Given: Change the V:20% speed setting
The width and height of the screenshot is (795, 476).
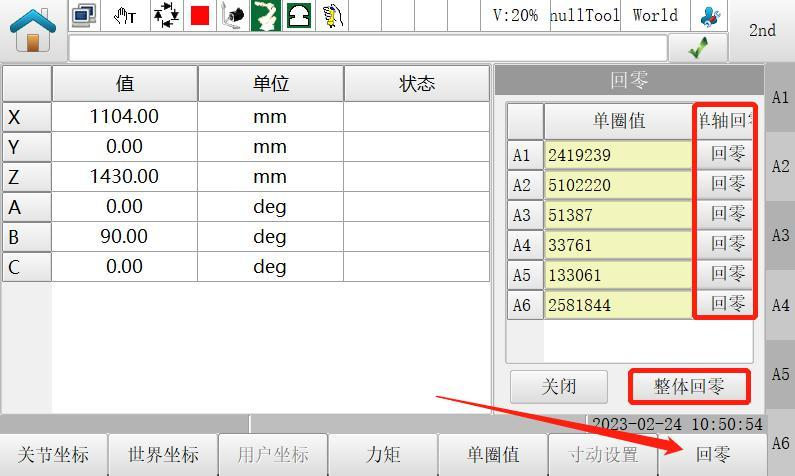Looking at the screenshot, I should point(515,15).
